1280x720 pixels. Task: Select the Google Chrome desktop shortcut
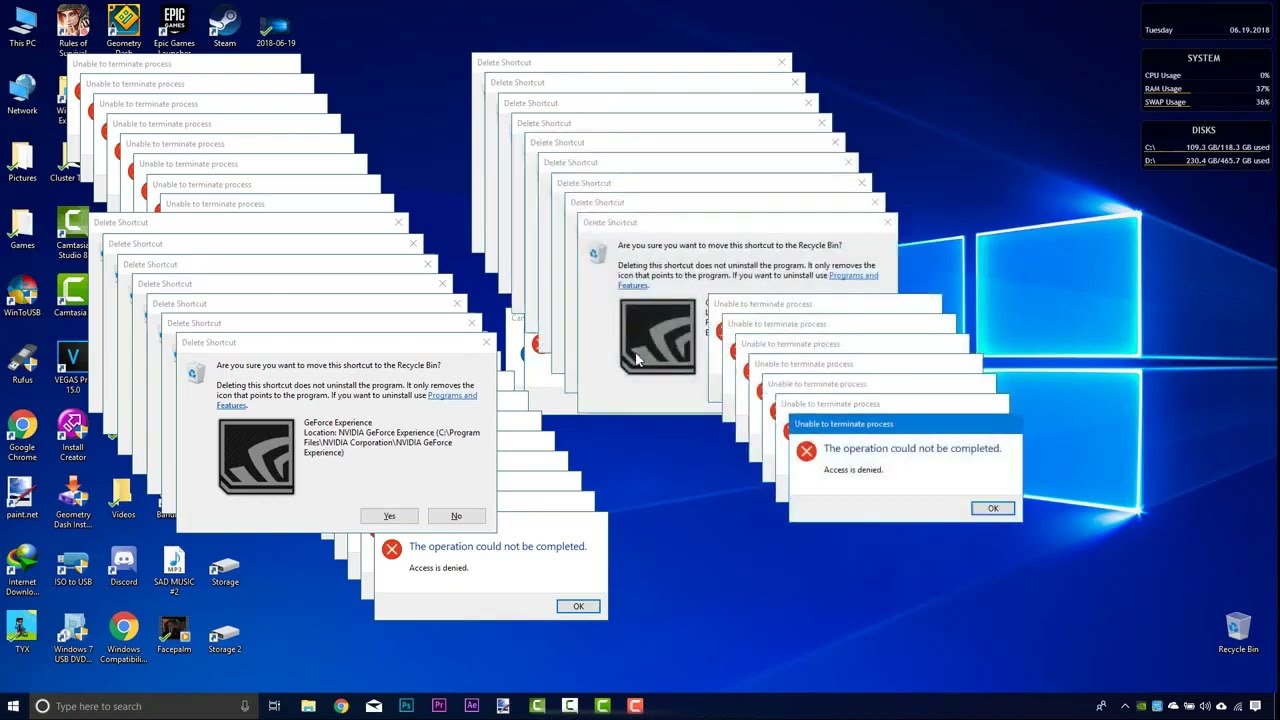(22, 435)
